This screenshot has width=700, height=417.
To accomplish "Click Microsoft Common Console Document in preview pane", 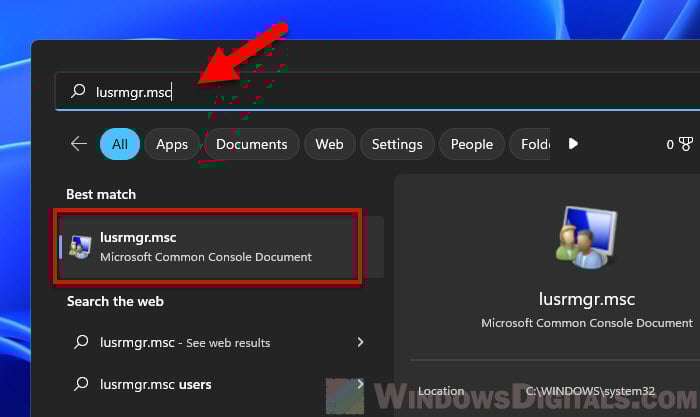I will coord(587,323).
